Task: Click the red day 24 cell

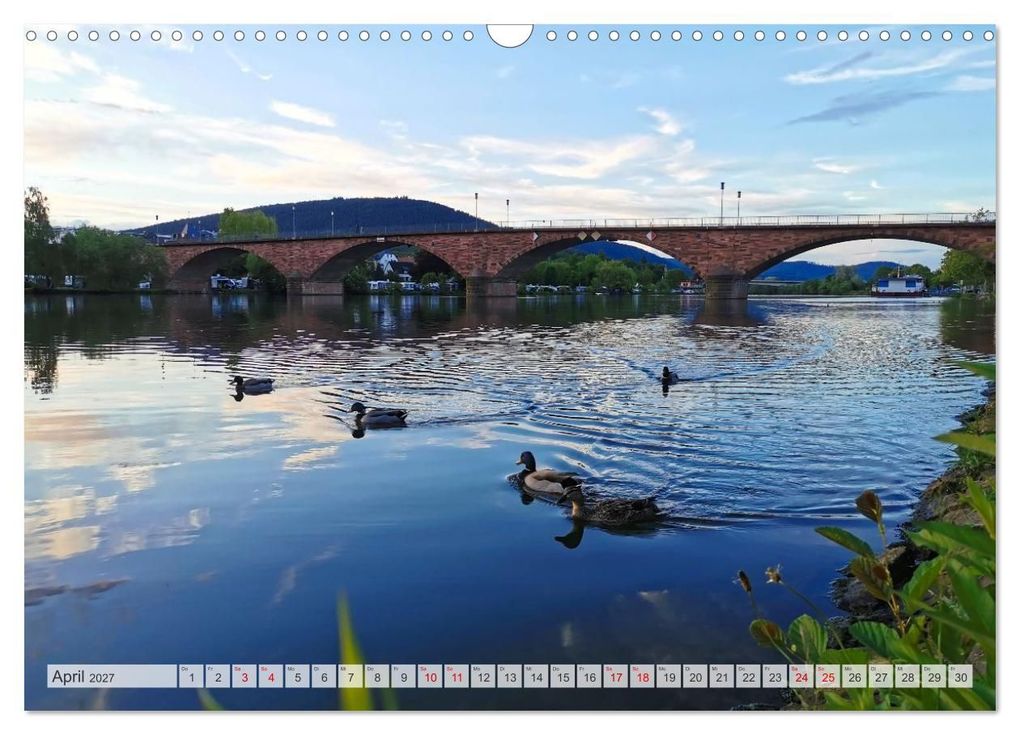Action: pos(801,676)
